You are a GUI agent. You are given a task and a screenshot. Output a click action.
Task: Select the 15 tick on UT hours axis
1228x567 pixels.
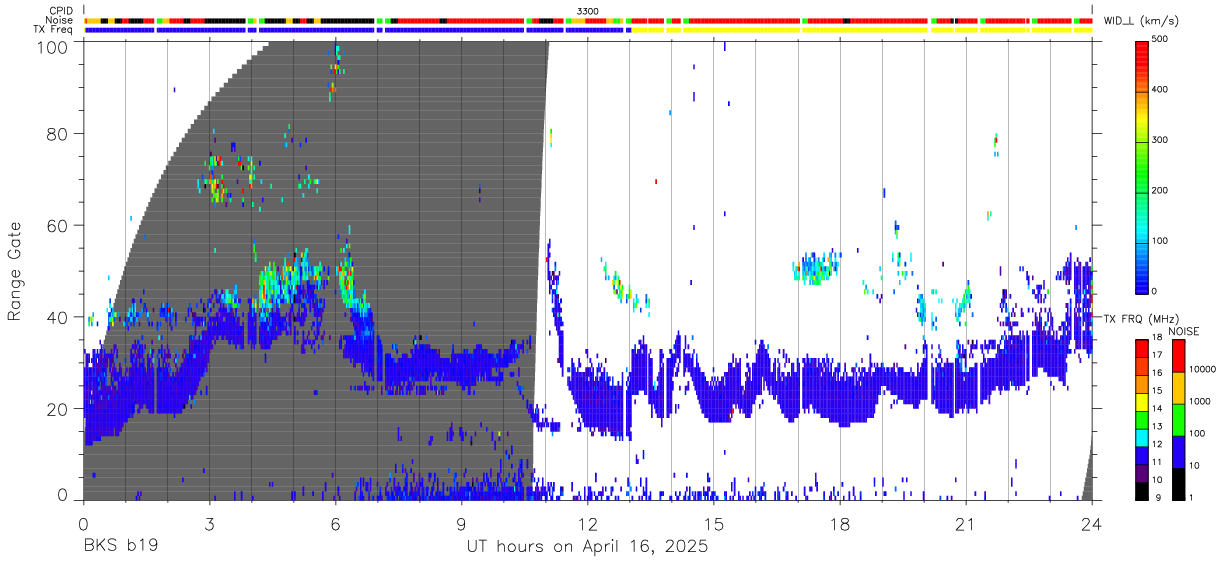point(713,523)
